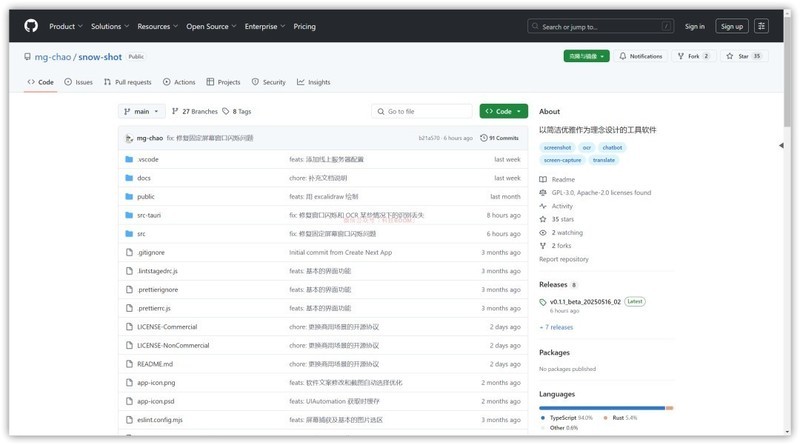Image resolution: width=800 pixels, height=445 pixels.
Task: Open the main branch selector
Action: click(x=141, y=111)
